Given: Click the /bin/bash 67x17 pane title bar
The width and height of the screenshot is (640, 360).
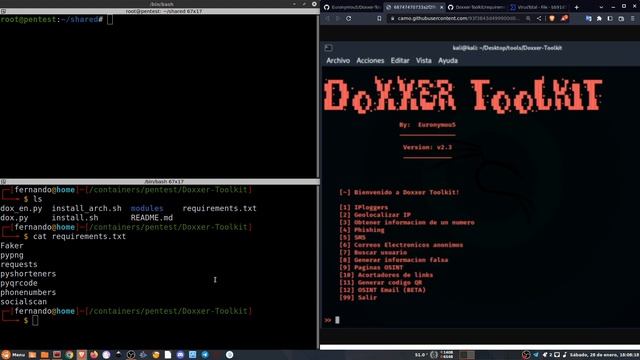Looking at the screenshot, I should [x=160, y=182].
